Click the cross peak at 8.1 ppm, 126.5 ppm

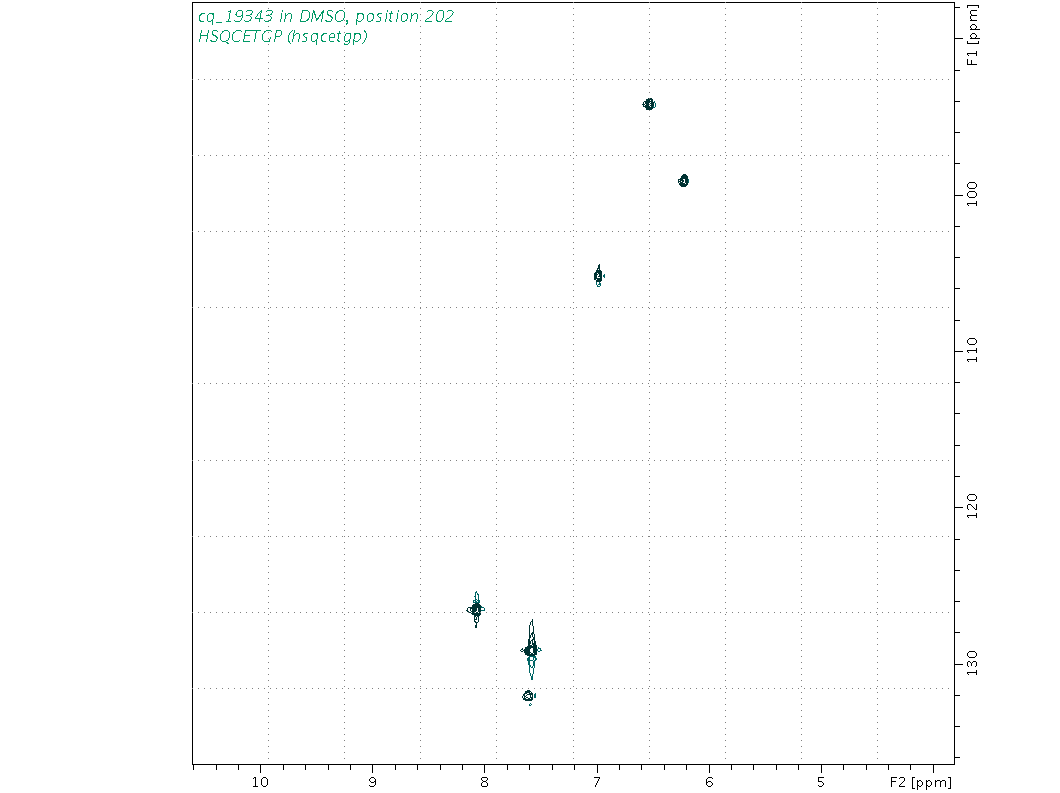476,610
